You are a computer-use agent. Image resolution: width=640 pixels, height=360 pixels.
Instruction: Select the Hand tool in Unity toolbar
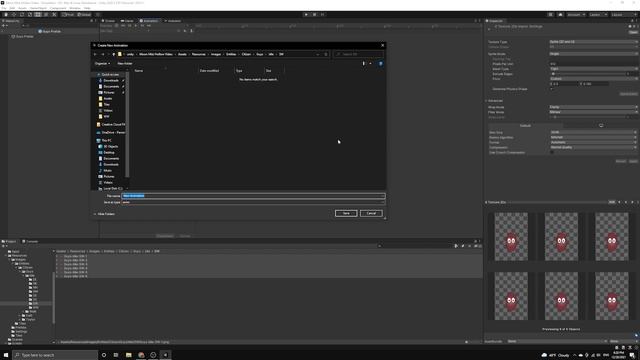6,14
